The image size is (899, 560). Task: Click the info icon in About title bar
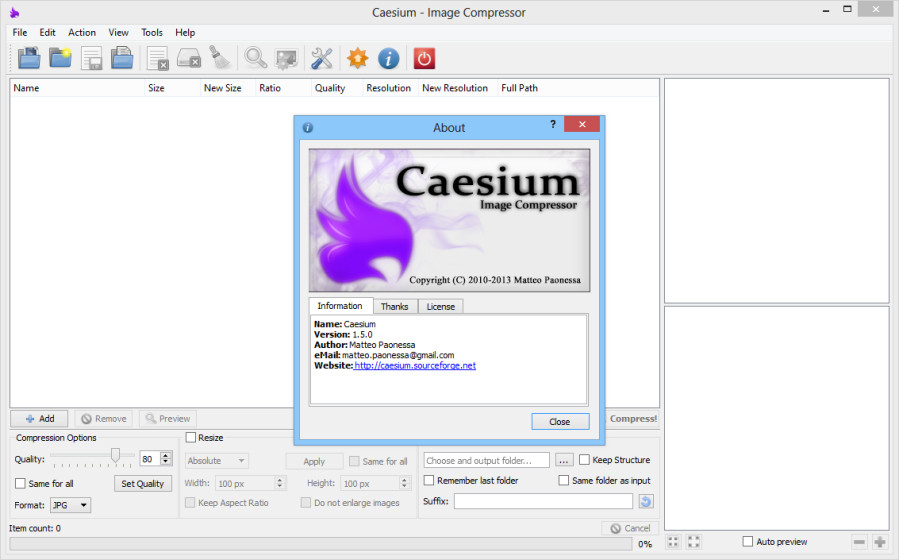pos(308,127)
